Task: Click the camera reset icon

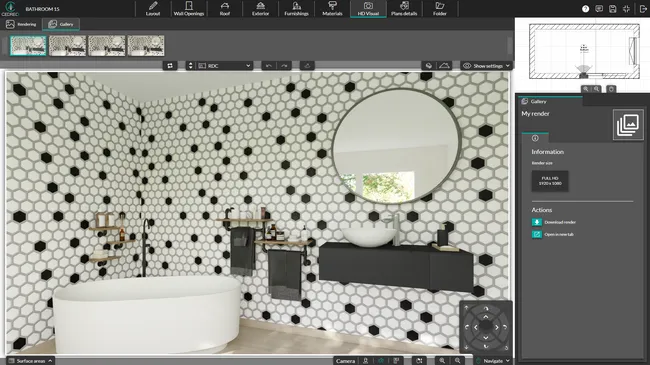Action: click(419, 361)
